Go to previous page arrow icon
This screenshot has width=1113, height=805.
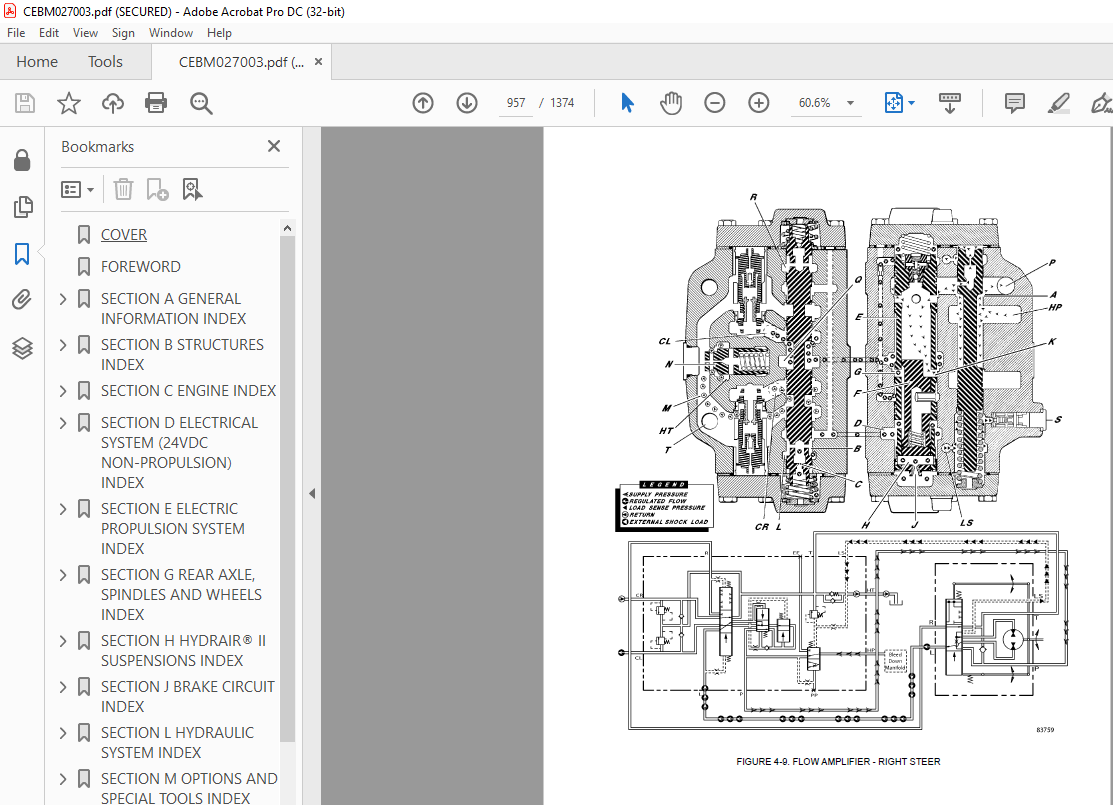(423, 103)
